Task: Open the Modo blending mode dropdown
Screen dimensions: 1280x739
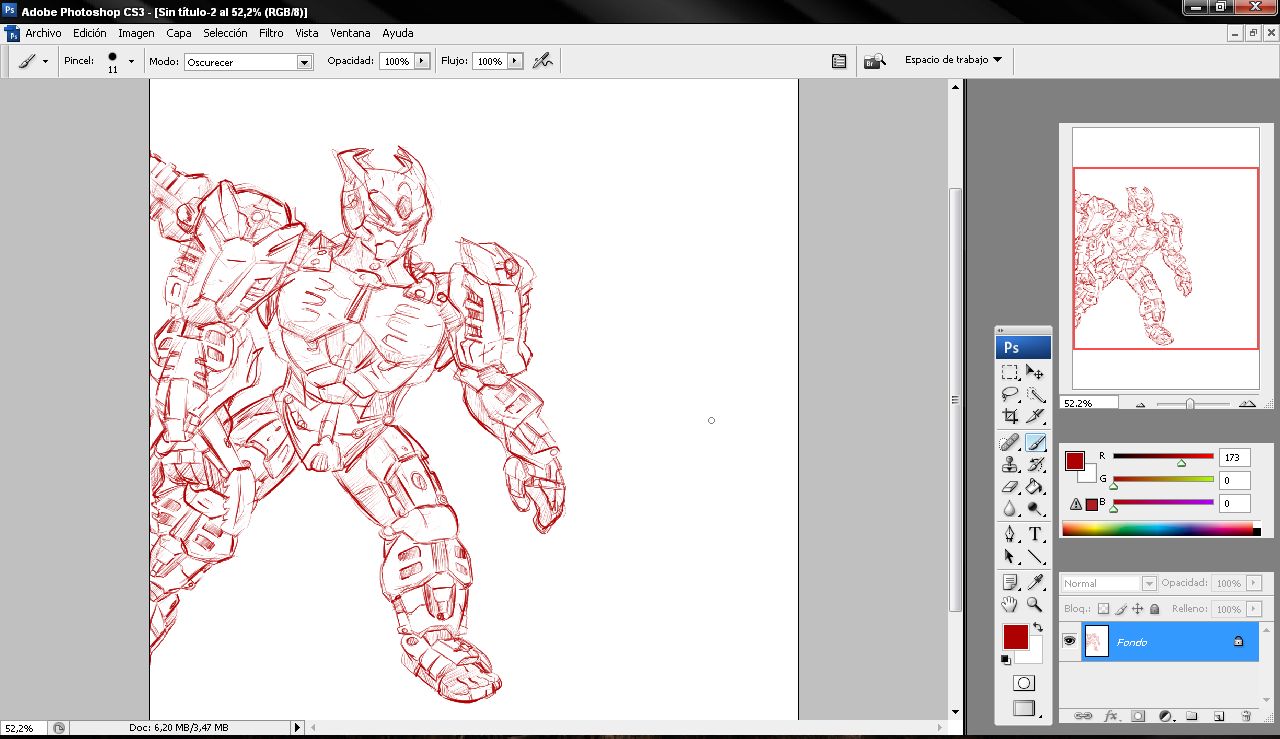Action: 304,62
